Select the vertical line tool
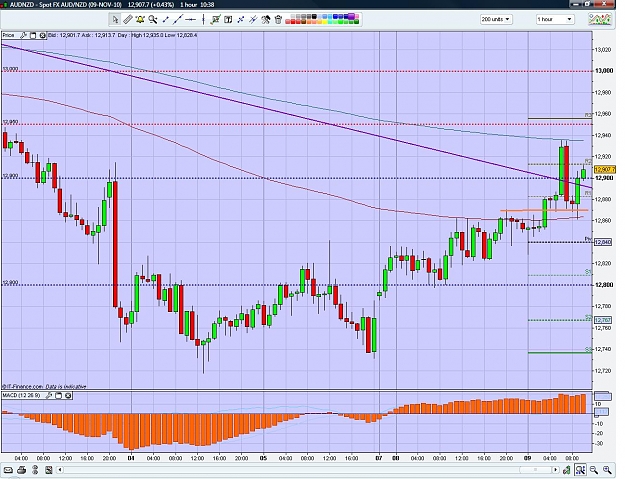 203,19
